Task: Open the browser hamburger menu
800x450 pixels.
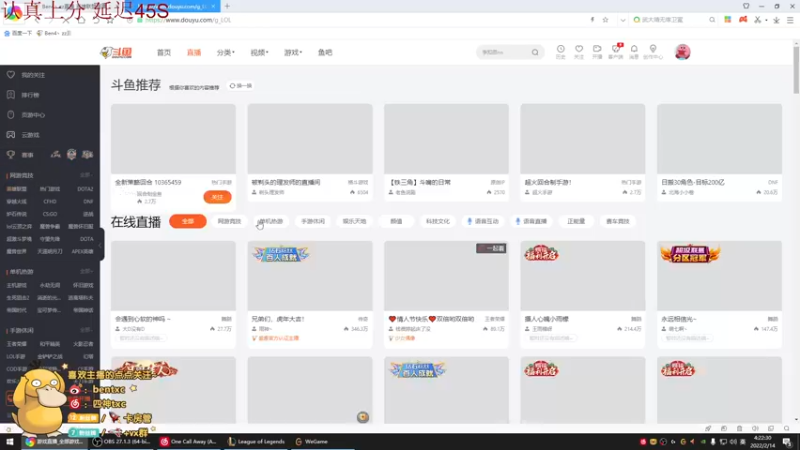Action: 790,20
